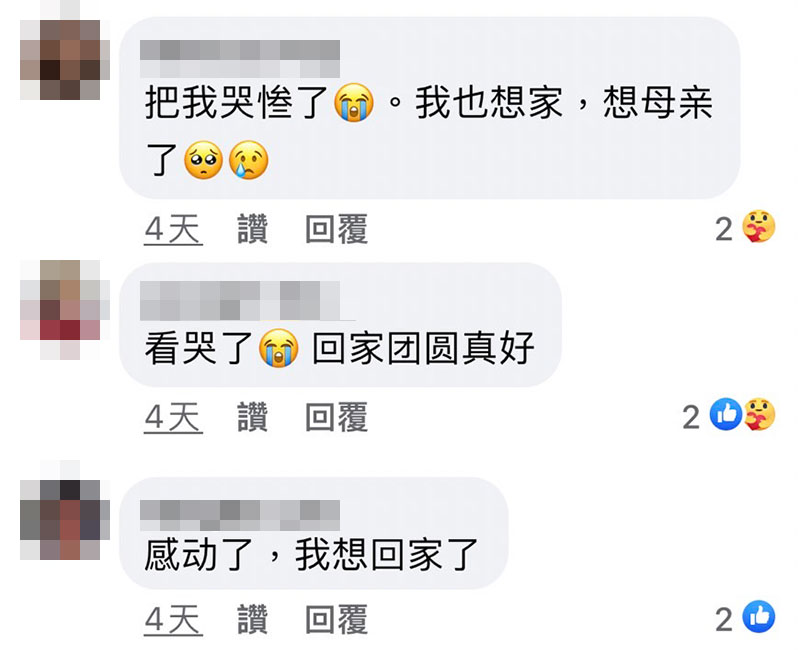800x650 pixels.
Task: View reaction count 2 on first comment
Action: tap(723, 229)
